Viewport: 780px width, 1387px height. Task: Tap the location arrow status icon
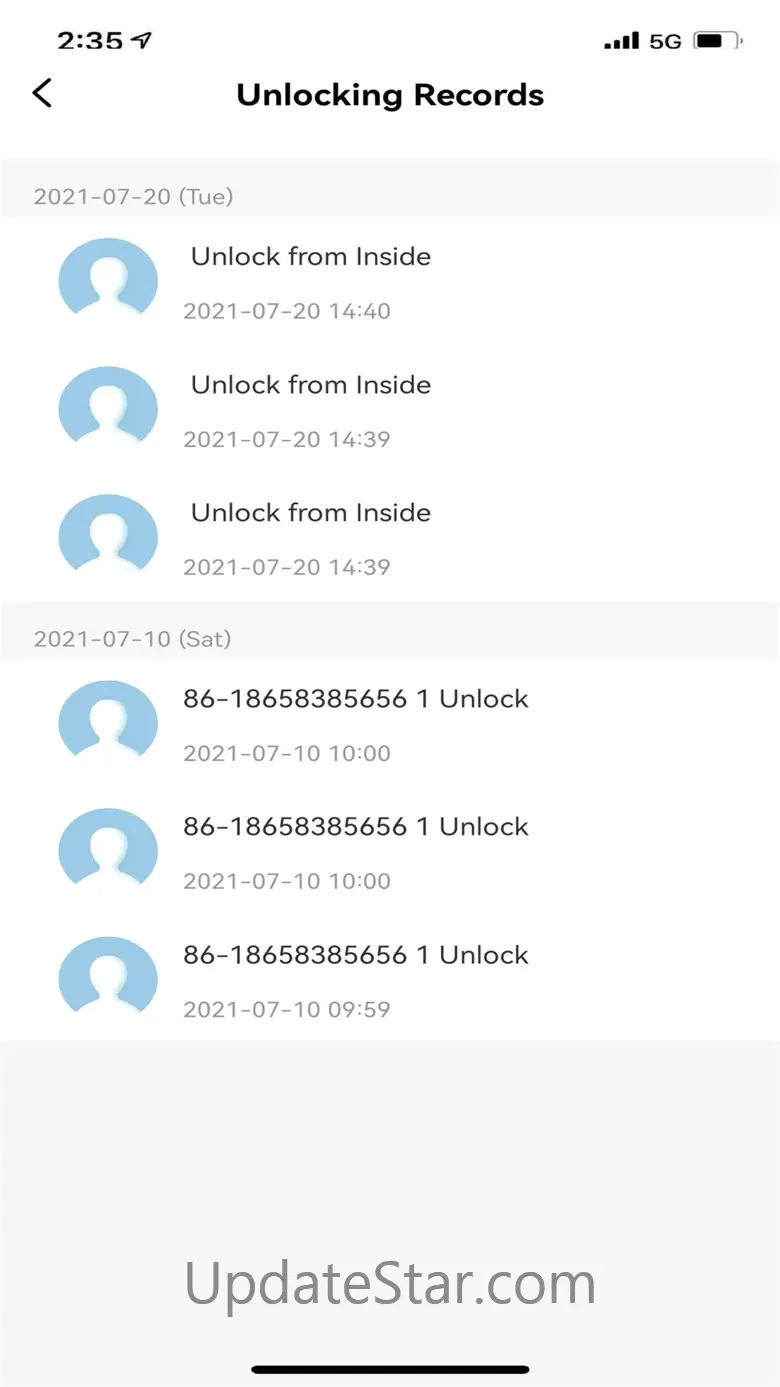click(x=142, y=41)
